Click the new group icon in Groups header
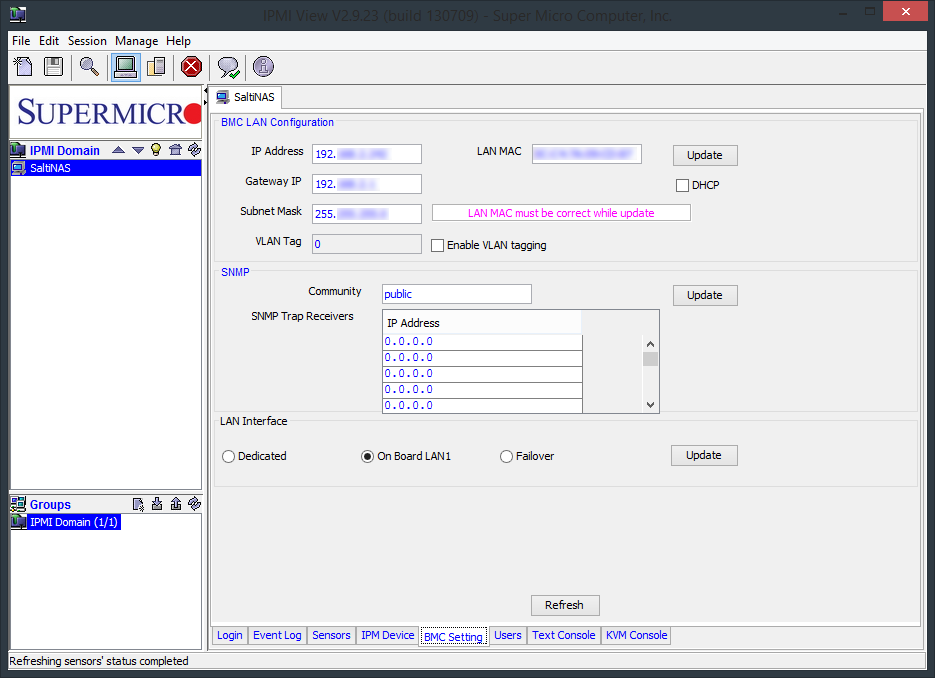 pyautogui.click(x=138, y=504)
